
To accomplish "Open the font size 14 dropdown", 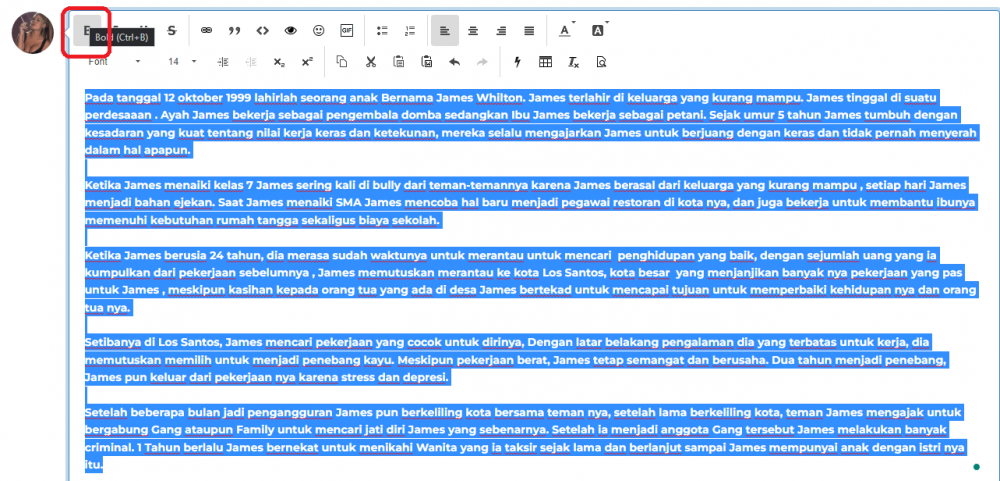I will click(x=182, y=62).
